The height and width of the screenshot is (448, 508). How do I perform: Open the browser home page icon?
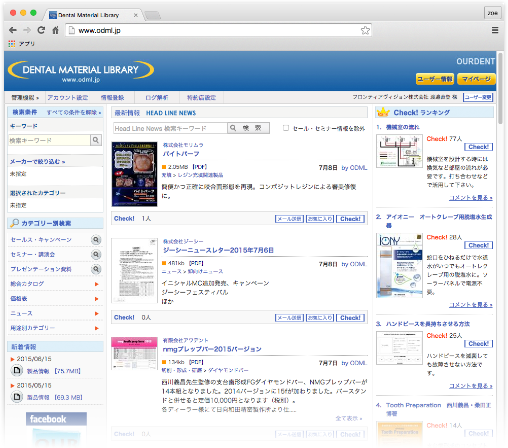point(55,30)
